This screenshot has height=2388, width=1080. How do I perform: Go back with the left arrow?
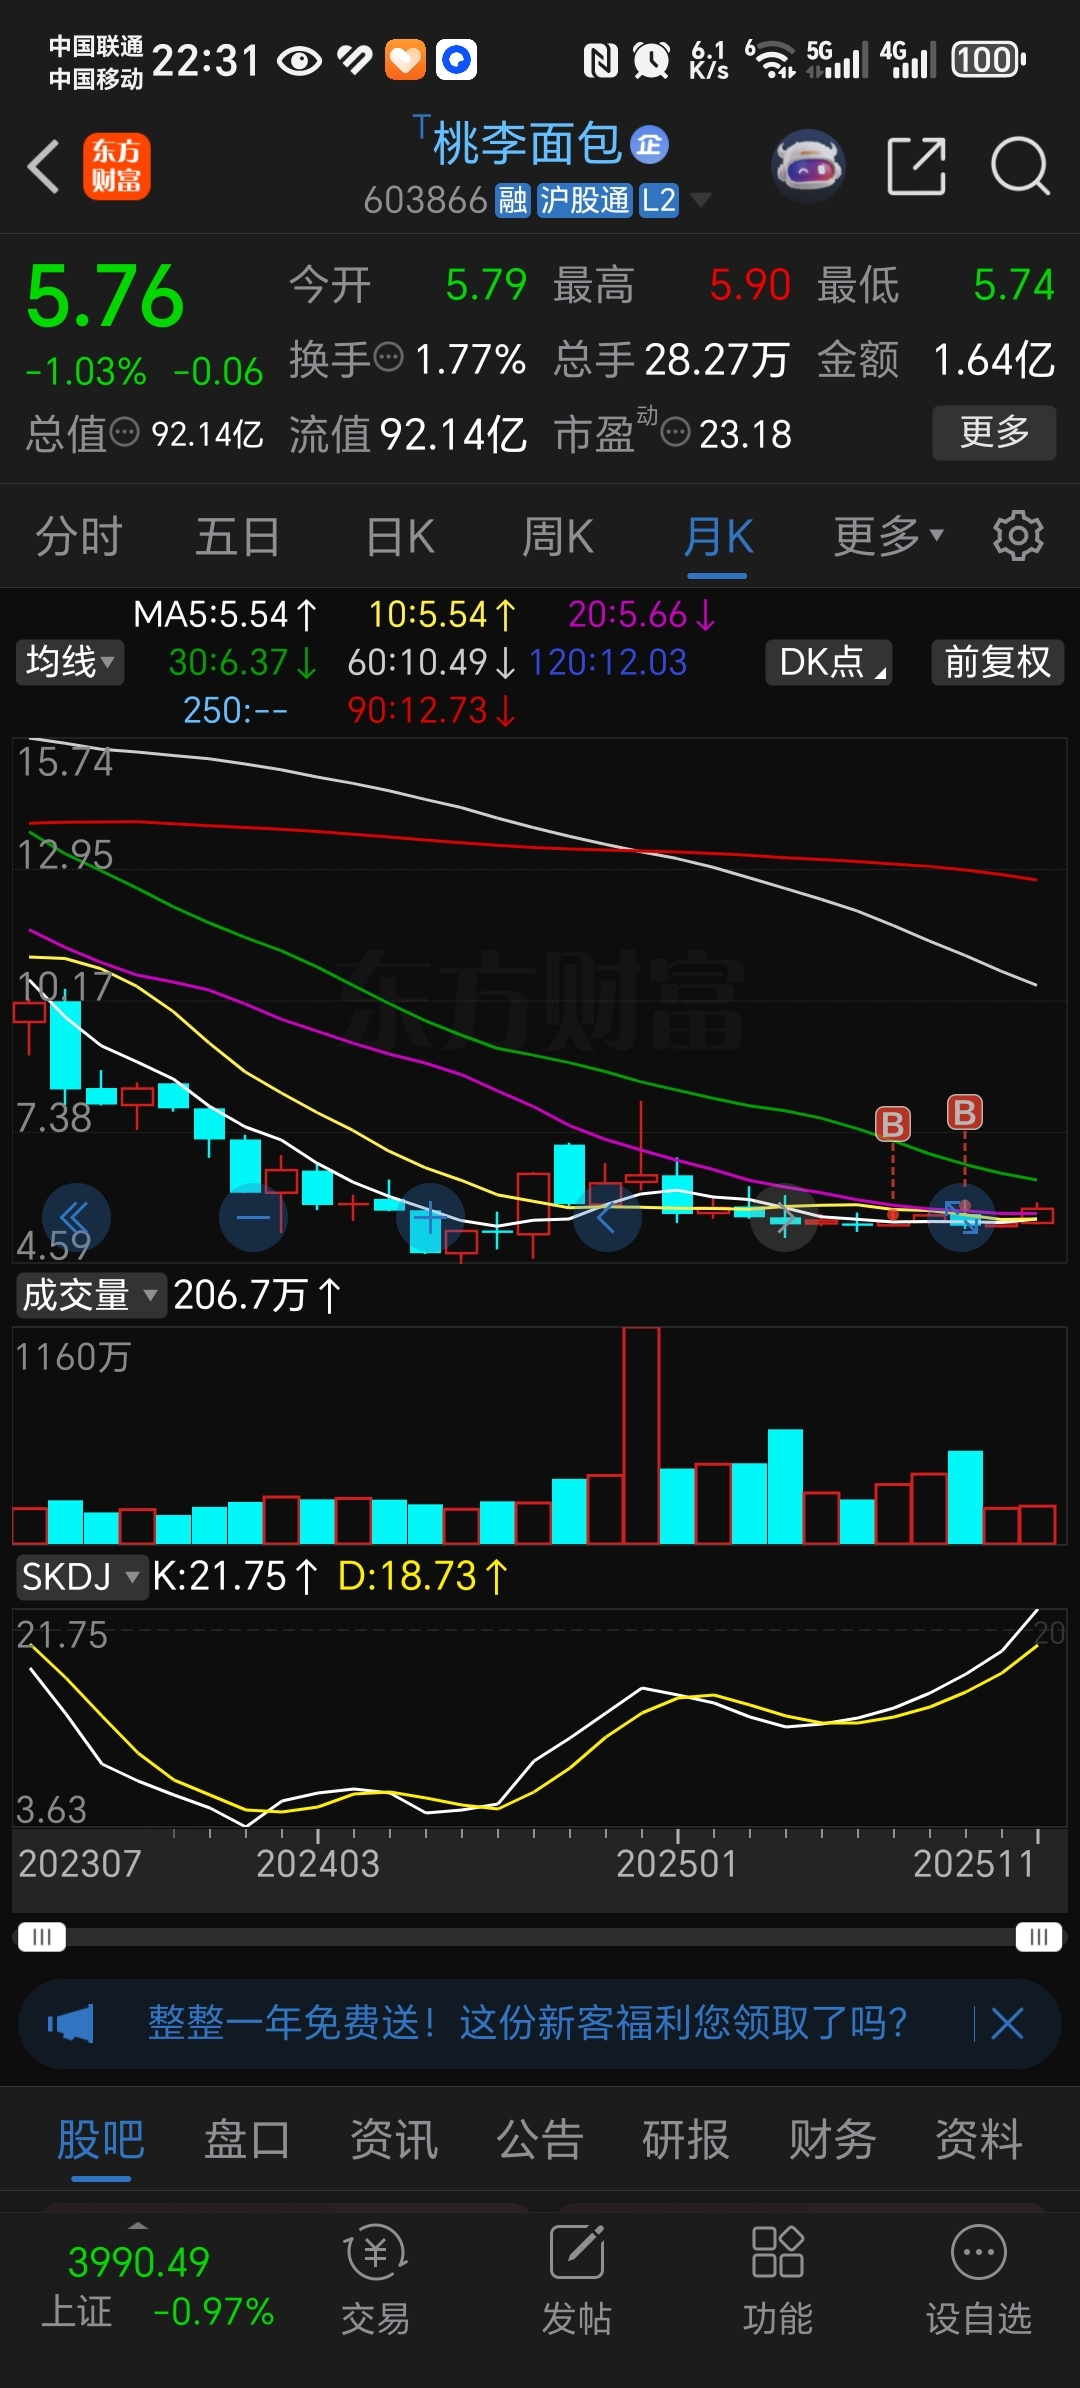click(x=44, y=166)
